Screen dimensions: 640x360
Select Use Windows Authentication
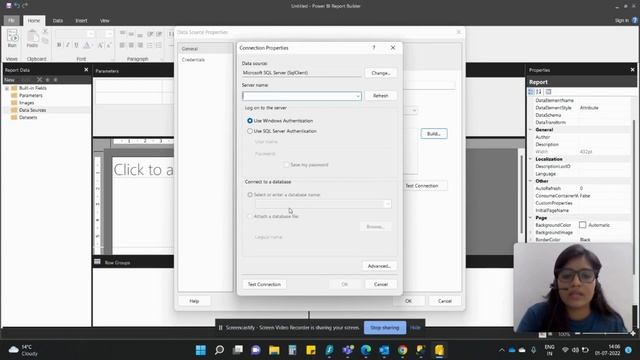coord(250,121)
